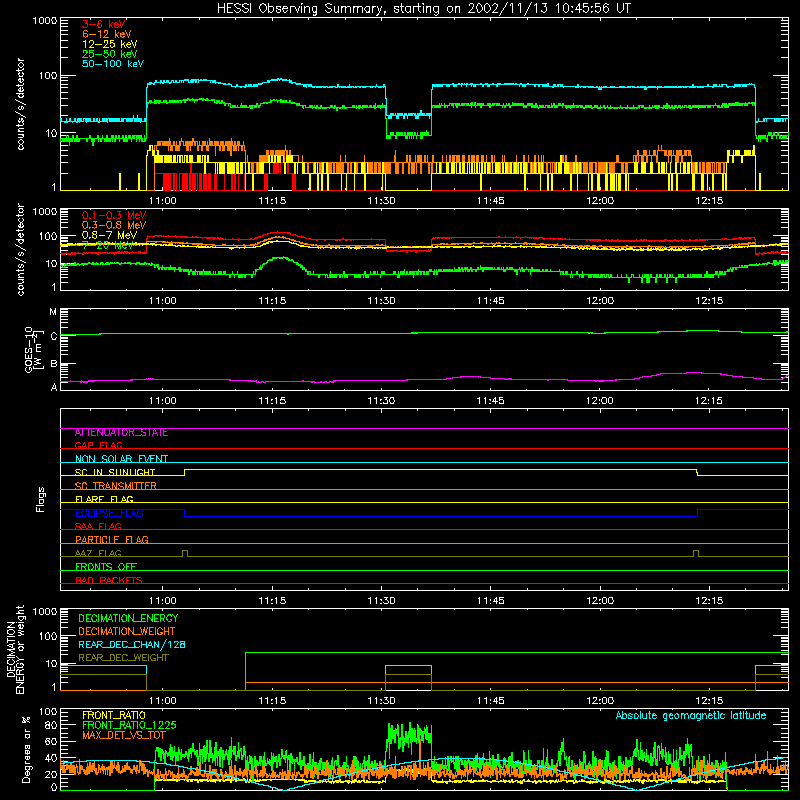Click the C class tick label on GOES axis
The image size is (800, 800).
pyautogui.click(x=54, y=336)
